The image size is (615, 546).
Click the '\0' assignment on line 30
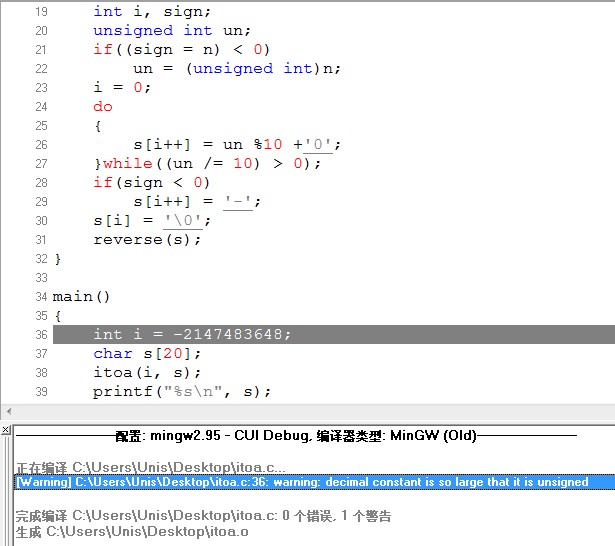tap(152, 220)
